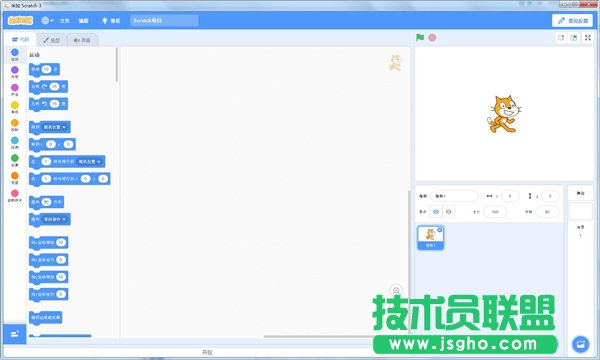Click the set y to 0 block
600x360 pixels.
(48, 294)
